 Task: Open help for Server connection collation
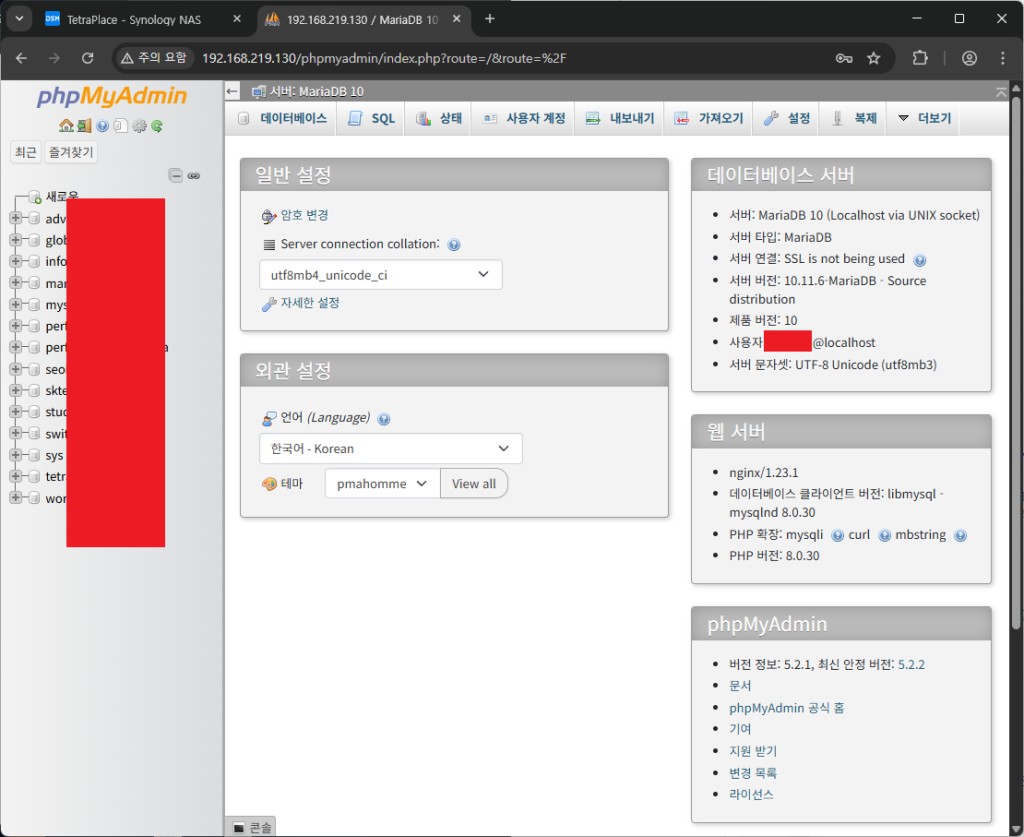click(454, 245)
